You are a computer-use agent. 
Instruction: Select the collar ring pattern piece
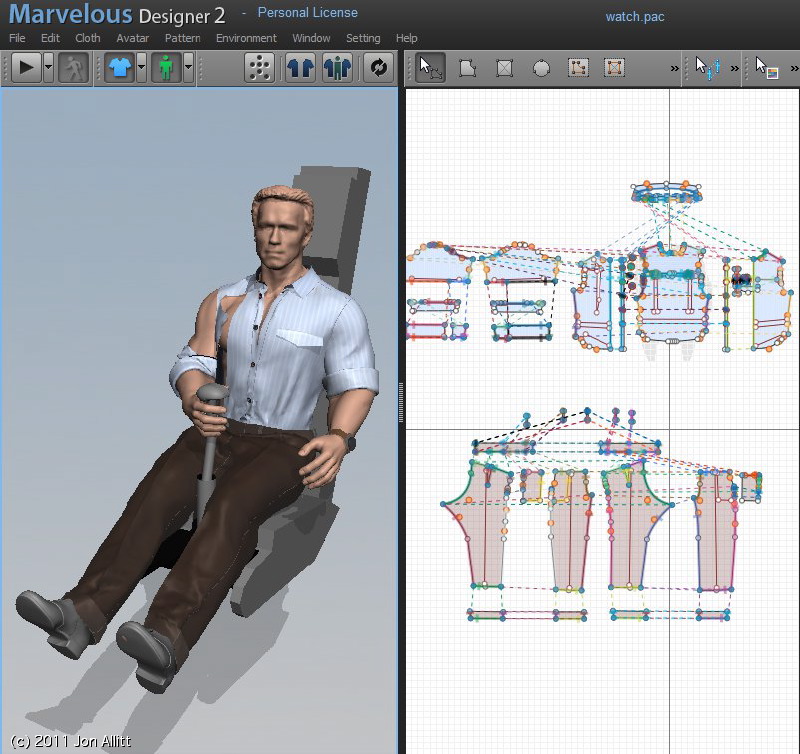click(666, 193)
